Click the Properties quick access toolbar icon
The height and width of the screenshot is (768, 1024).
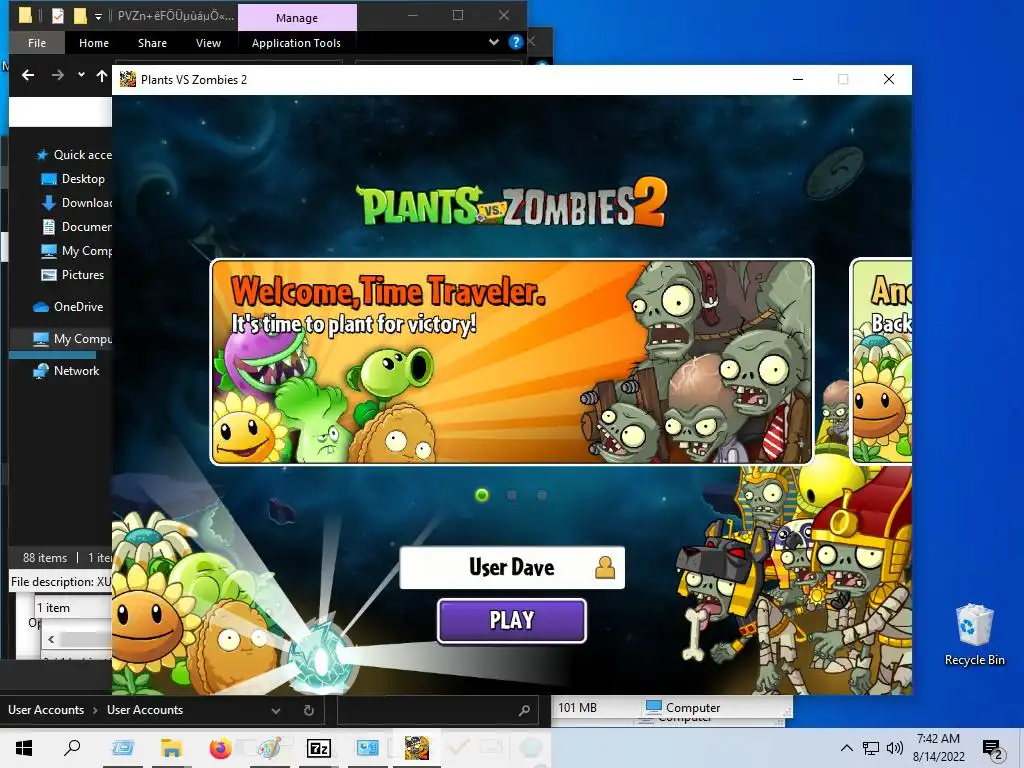click(57, 16)
